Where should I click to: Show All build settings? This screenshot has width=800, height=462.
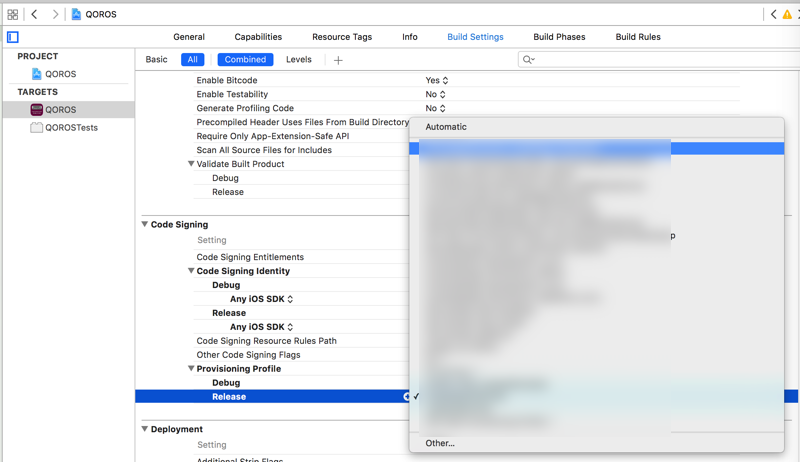click(x=192, y=60)
